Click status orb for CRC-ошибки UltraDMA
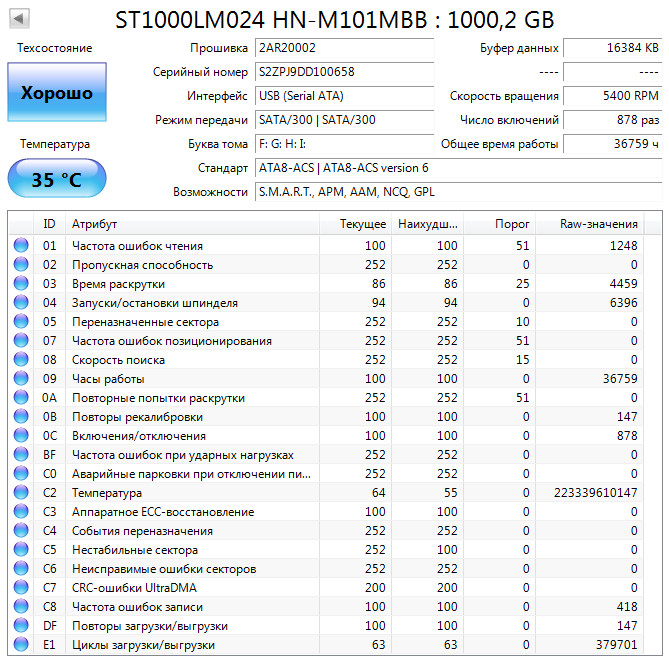This screenshot has width=669, height=661. pos(21,587)
